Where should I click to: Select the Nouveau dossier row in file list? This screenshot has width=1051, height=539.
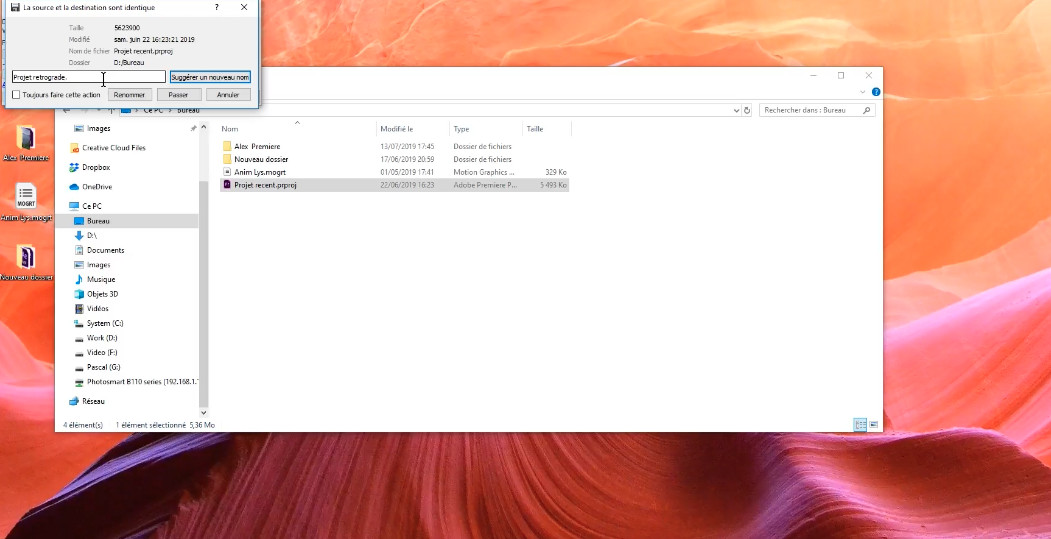[x=394, y=160]
